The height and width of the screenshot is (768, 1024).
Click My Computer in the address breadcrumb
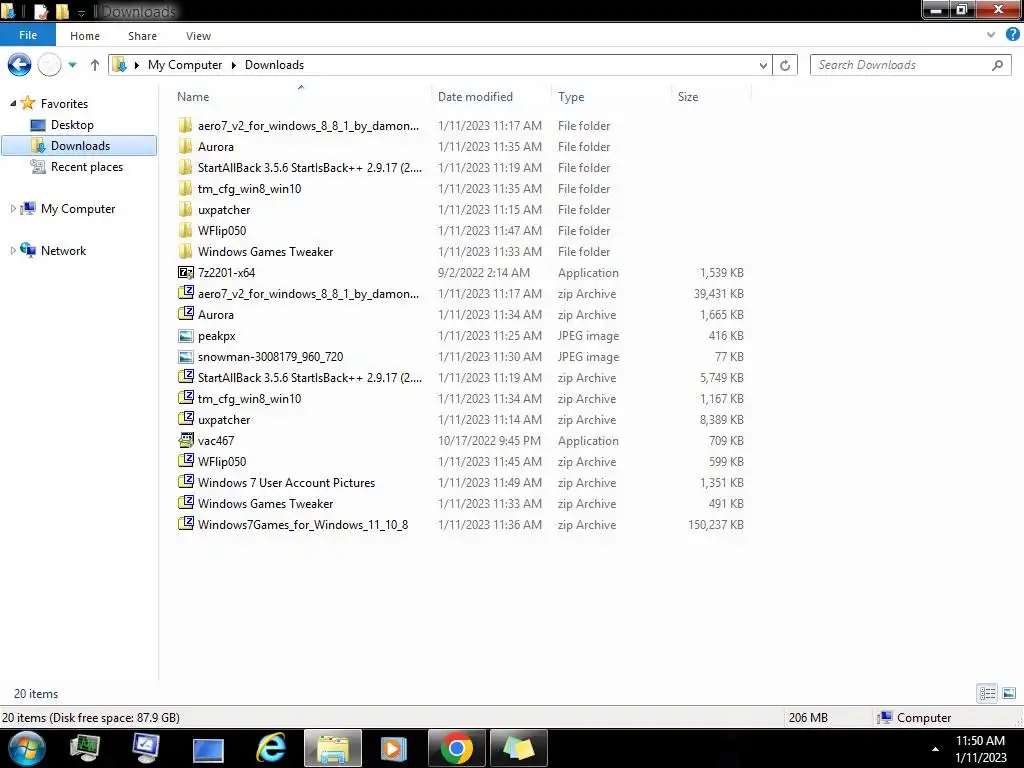185,65
